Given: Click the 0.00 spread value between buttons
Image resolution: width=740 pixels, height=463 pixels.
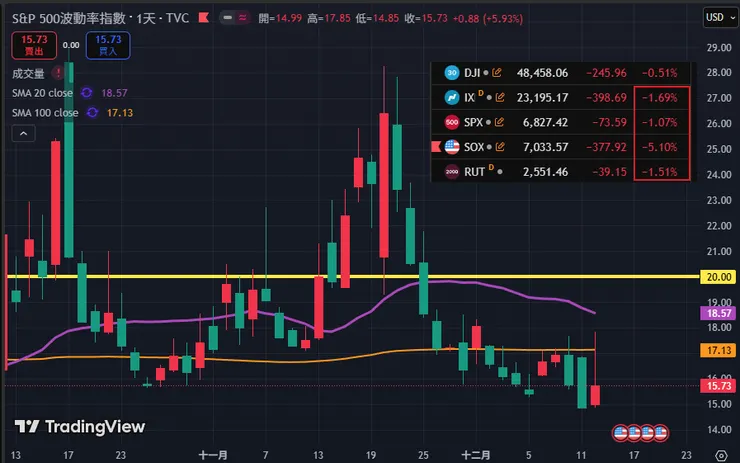Looking at the screenshot, I should click(71, 45).
